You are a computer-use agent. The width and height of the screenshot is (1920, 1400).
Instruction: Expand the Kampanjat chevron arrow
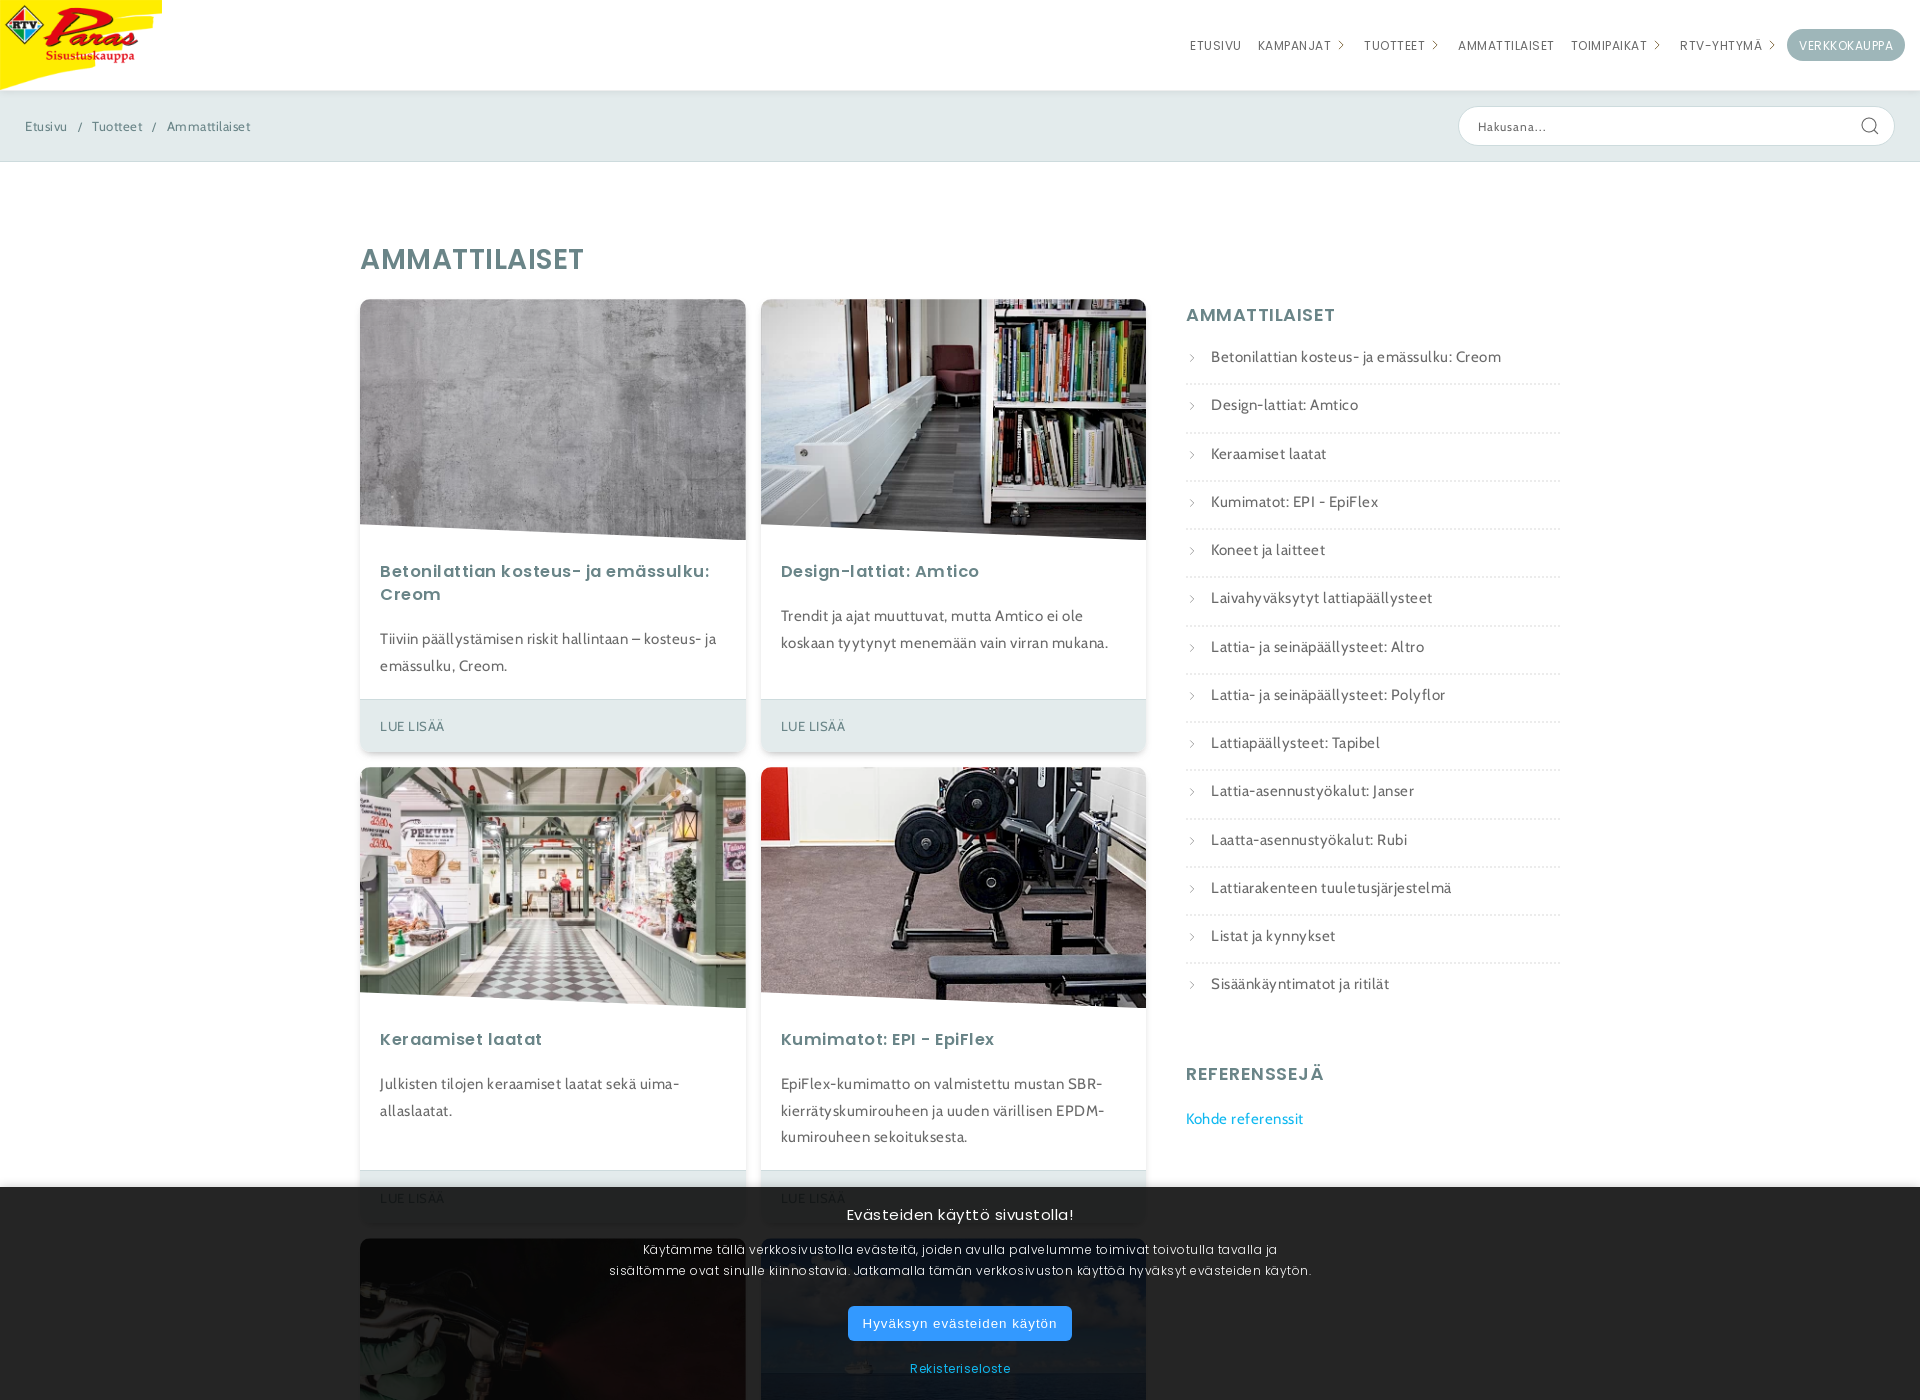[x=1341, y=46]
